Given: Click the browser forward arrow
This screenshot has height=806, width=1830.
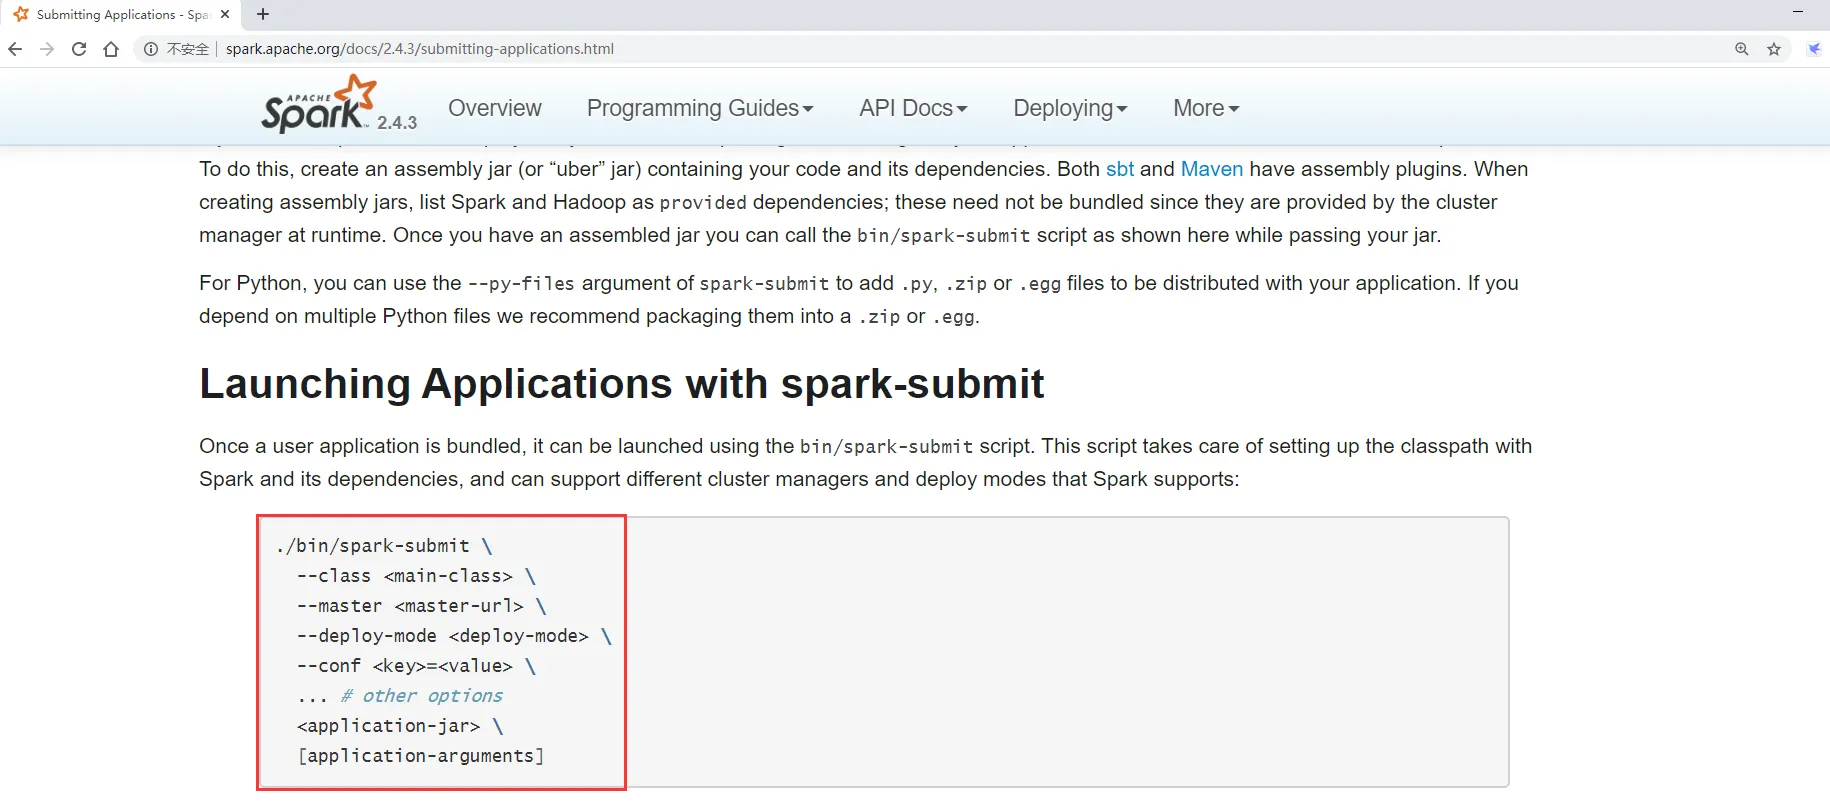Looking at the screenshot, I should point(47,49).
